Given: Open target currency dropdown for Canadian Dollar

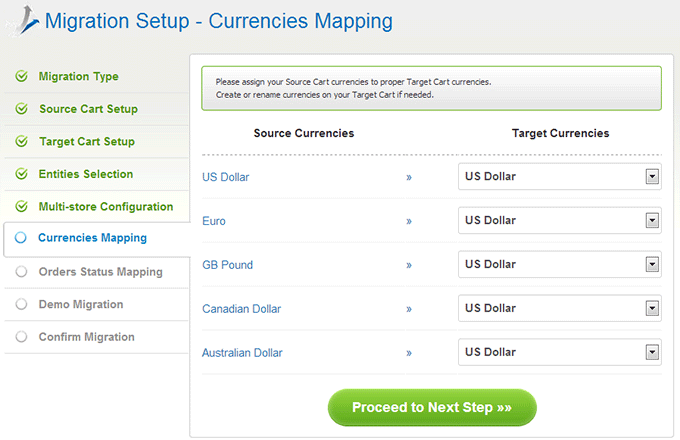Looking at the screenshot, I should pyautogui.click(x=559, y=308).
